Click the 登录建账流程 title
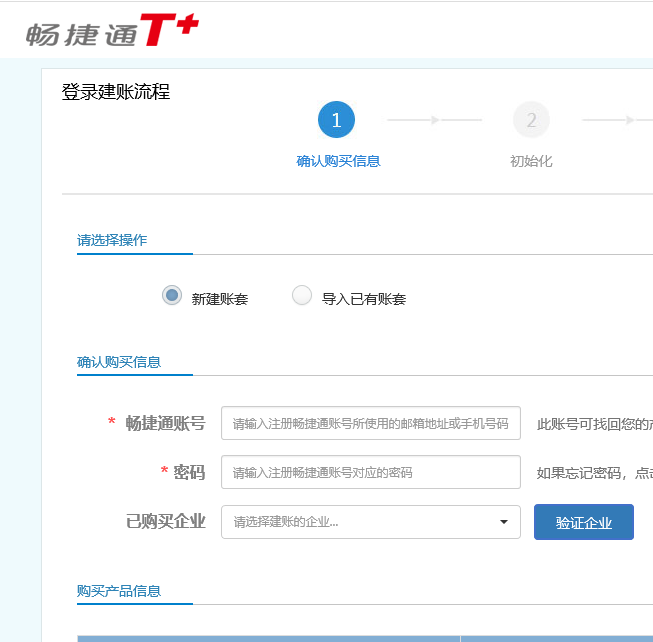This screenshot has width=653, height=642. (x=116, y=92)
